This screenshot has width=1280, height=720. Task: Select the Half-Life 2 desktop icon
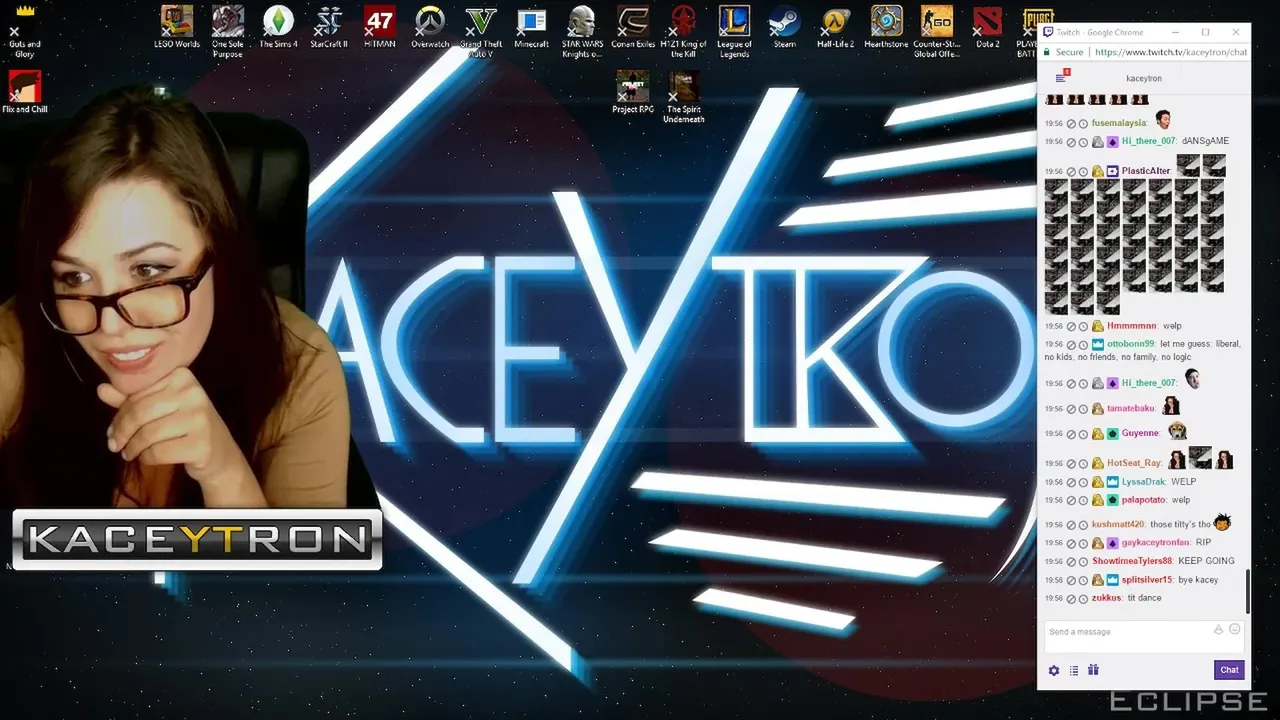click(836, 28)
